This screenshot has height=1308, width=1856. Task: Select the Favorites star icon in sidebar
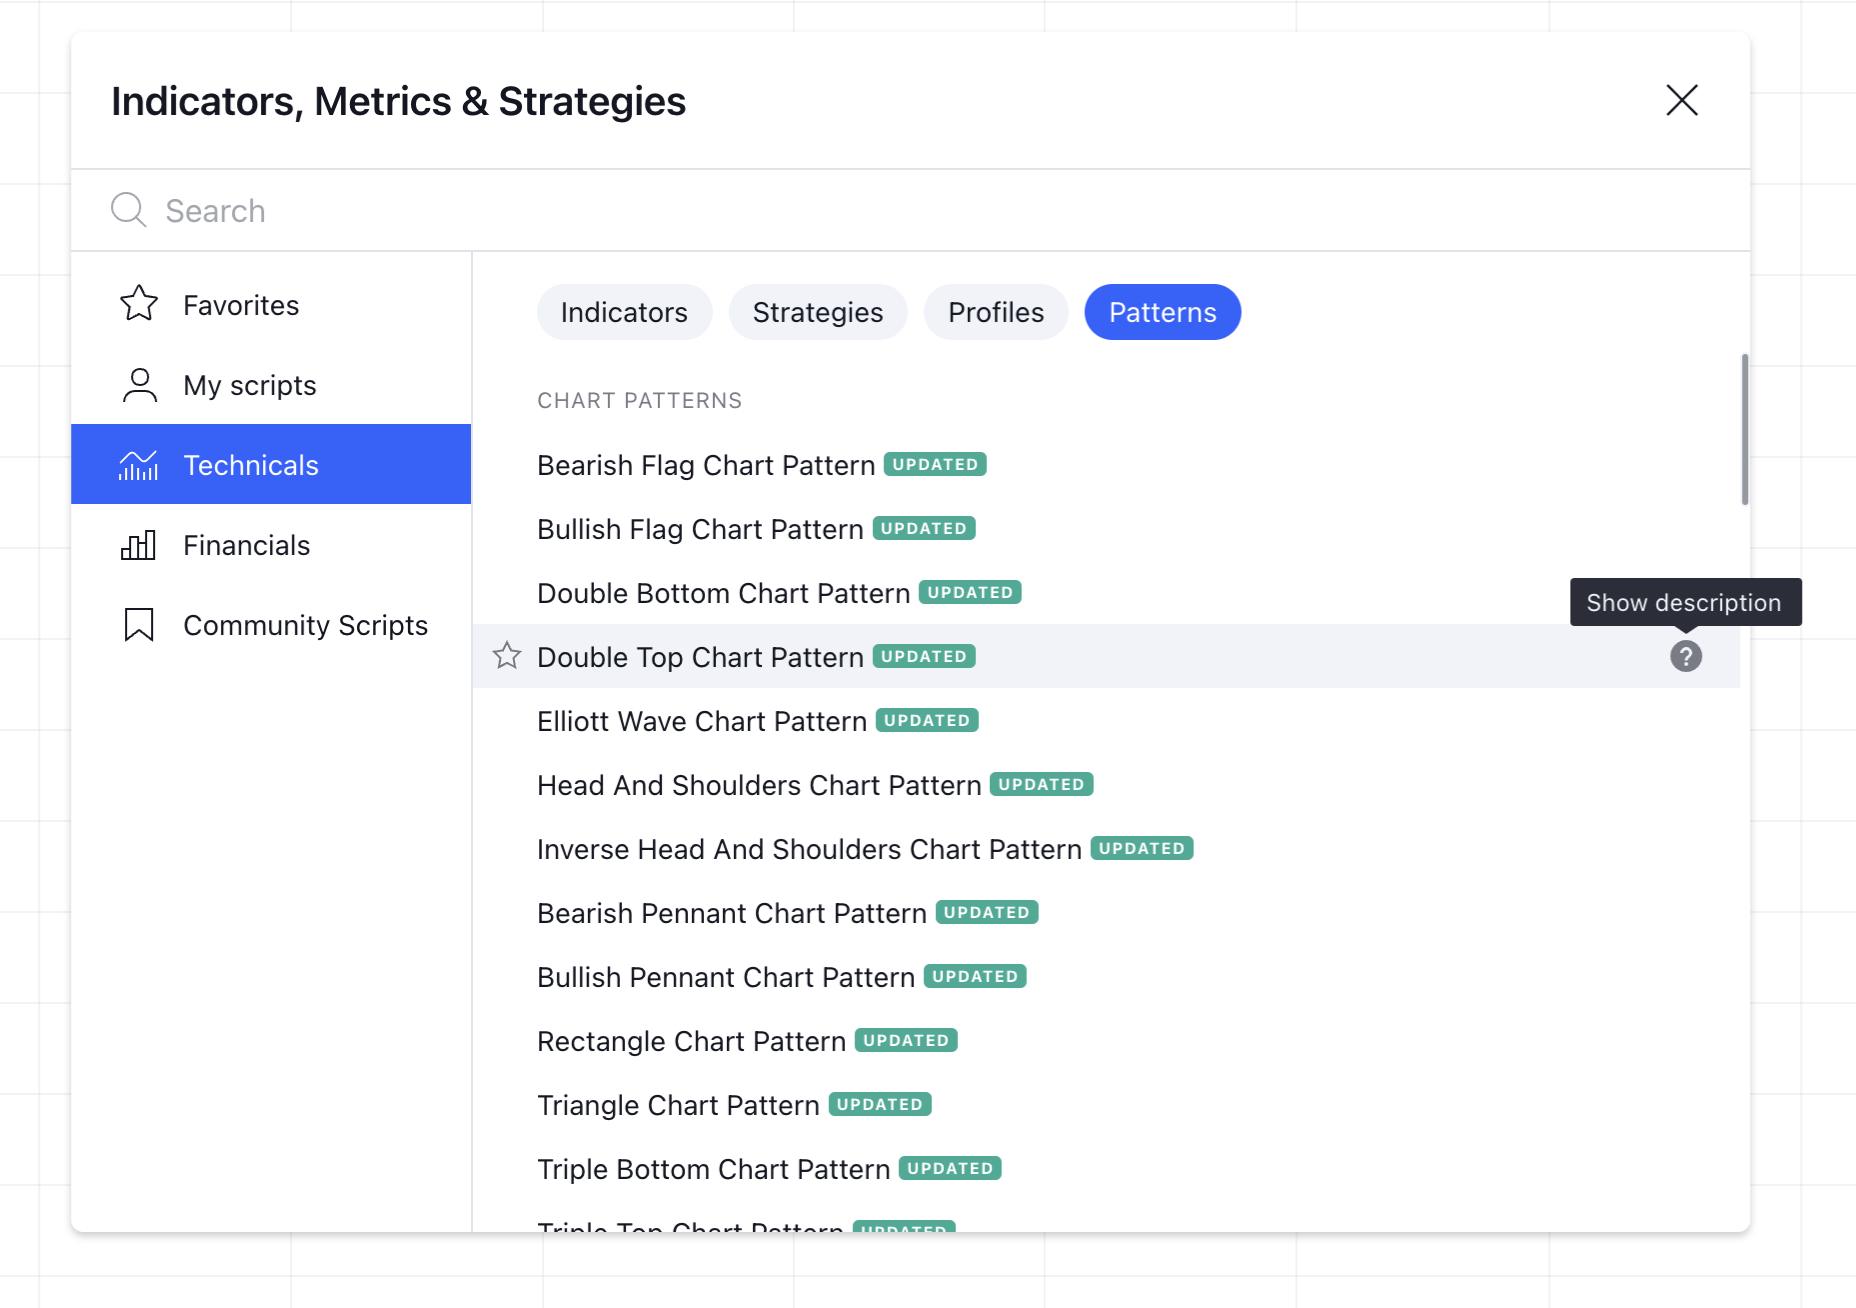coord(138,304)
